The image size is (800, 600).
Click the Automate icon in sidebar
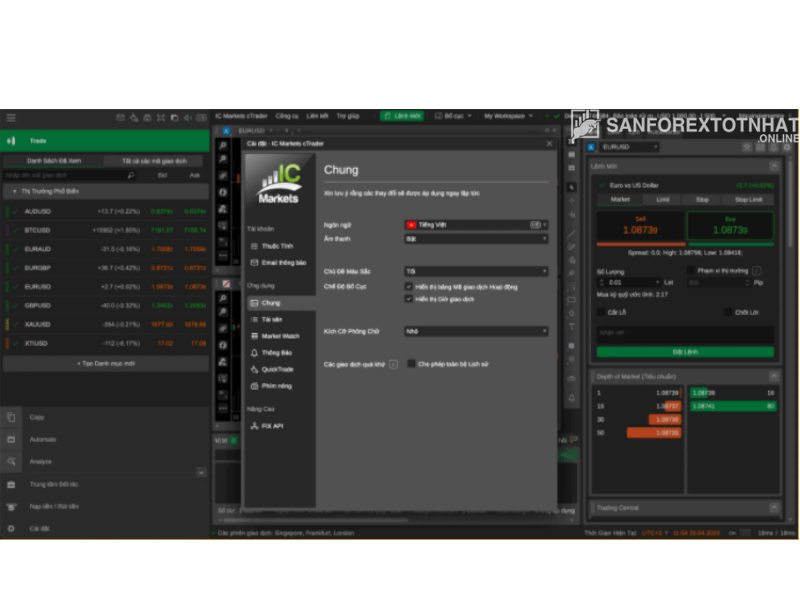pos(11,439)
